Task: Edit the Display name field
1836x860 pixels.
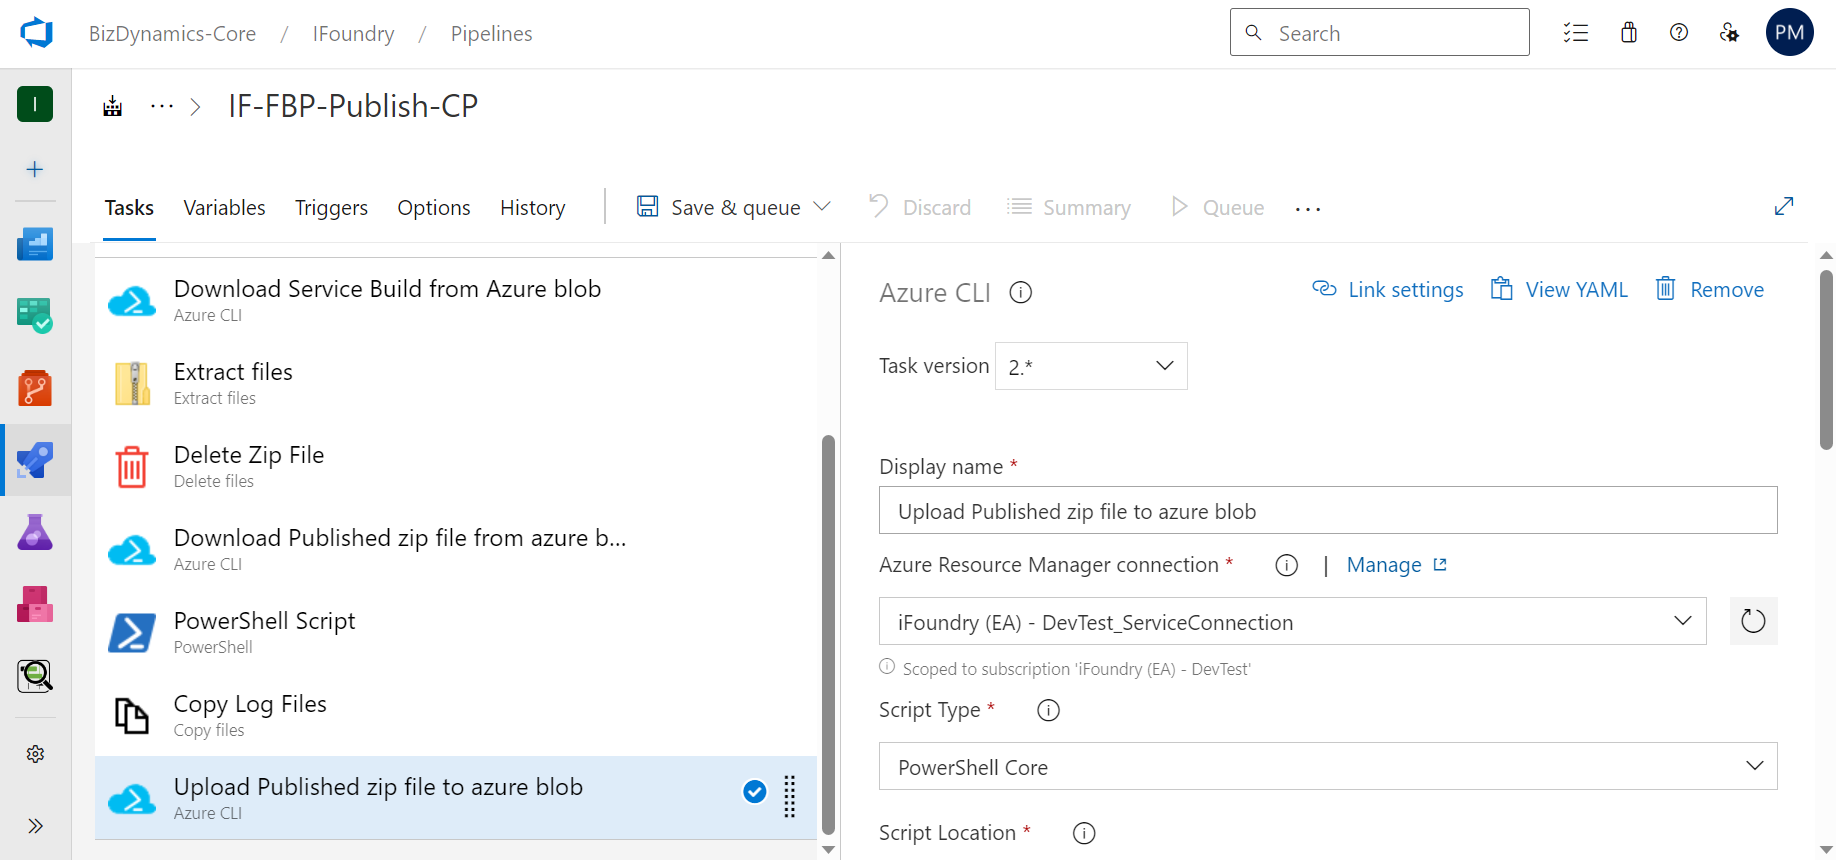Action: 1328,510
